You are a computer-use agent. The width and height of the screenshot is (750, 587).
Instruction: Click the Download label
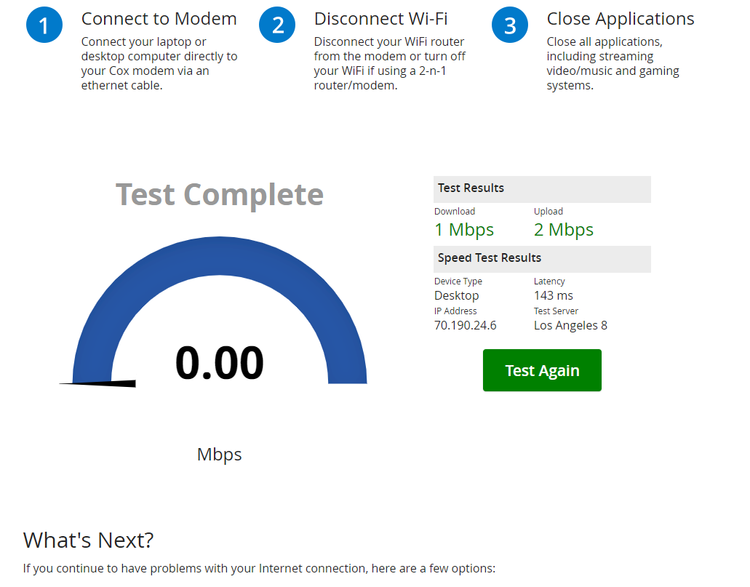[454, 211]
